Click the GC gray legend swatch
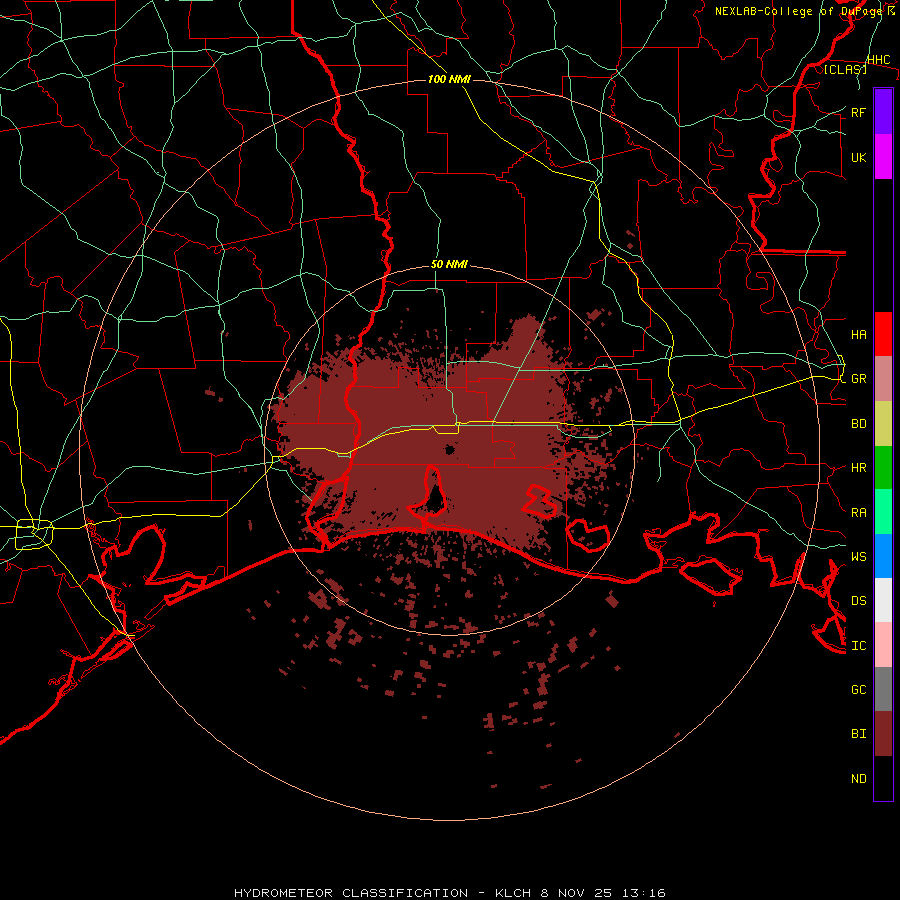Image resolution: width=900 pixels, height=900 pixels. click(883, 689)
